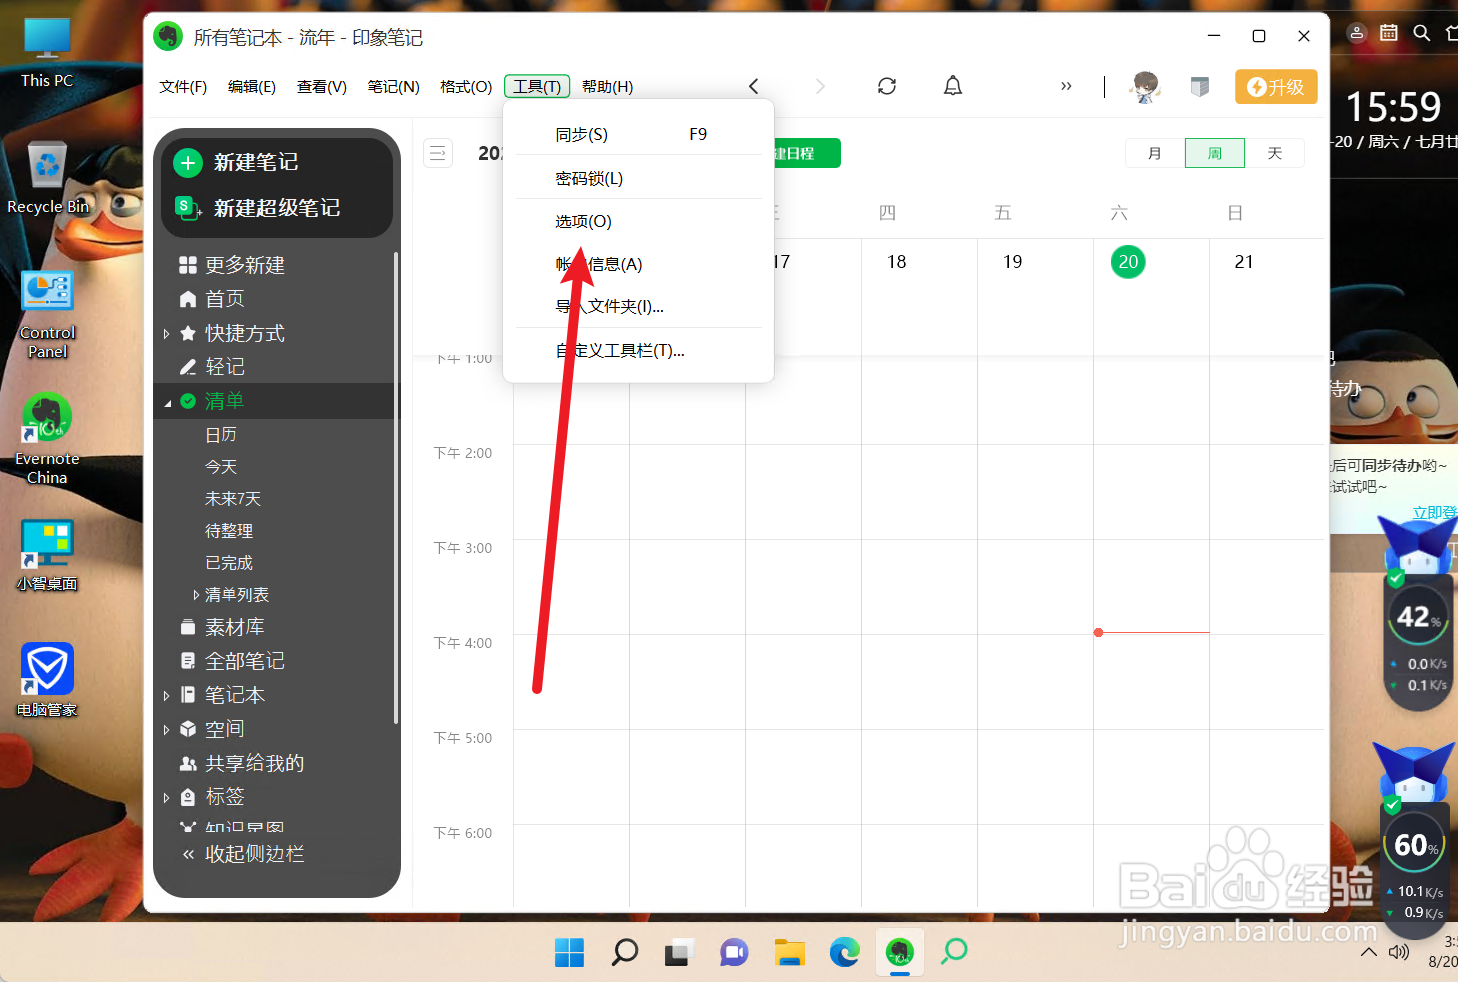Select 已完成 list
The width and height of the screenshot is (1458, 982).
pos(229,563)
